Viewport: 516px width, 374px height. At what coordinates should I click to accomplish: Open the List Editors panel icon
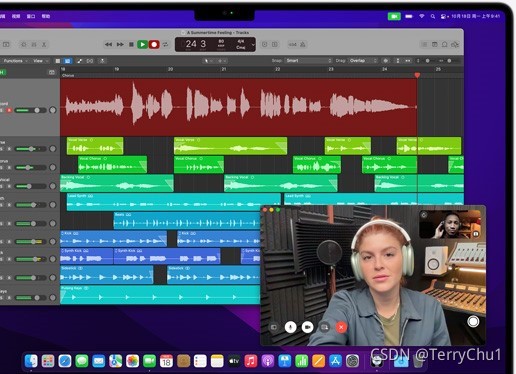pyautogui.click(x=424, y=44)
